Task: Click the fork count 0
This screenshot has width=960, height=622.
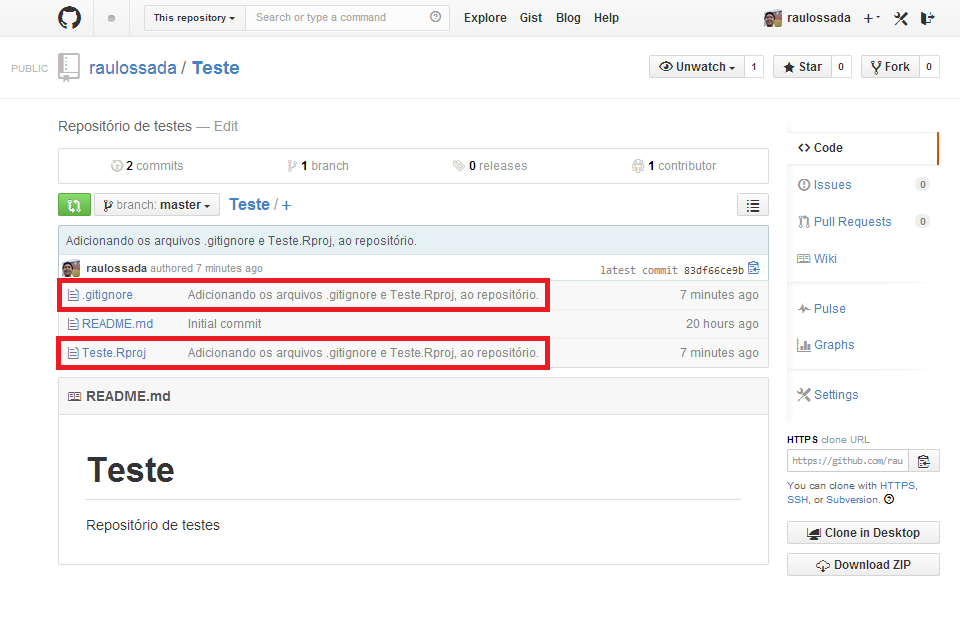Action: 929,67
